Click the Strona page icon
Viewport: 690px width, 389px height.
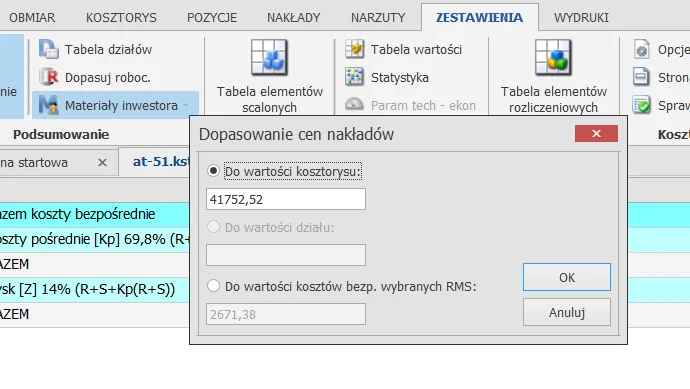point(642,77)
